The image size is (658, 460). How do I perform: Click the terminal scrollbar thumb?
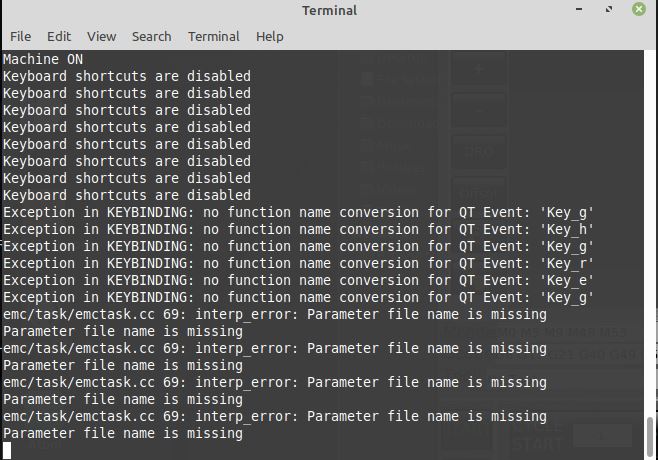click(650, 436)
